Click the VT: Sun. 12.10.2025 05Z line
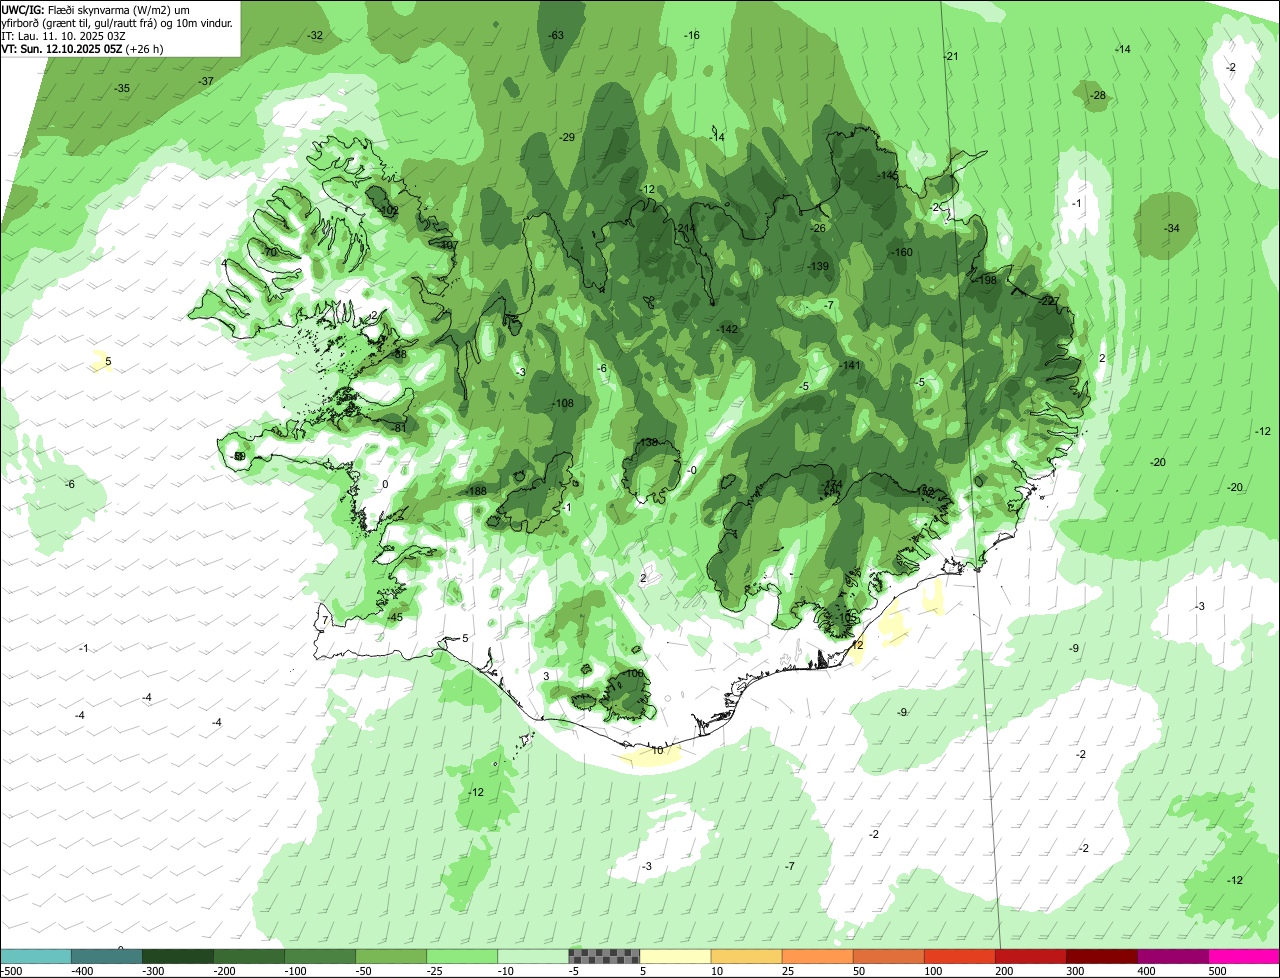This screenshot has width=1280, height=978. tap(83, 48)
